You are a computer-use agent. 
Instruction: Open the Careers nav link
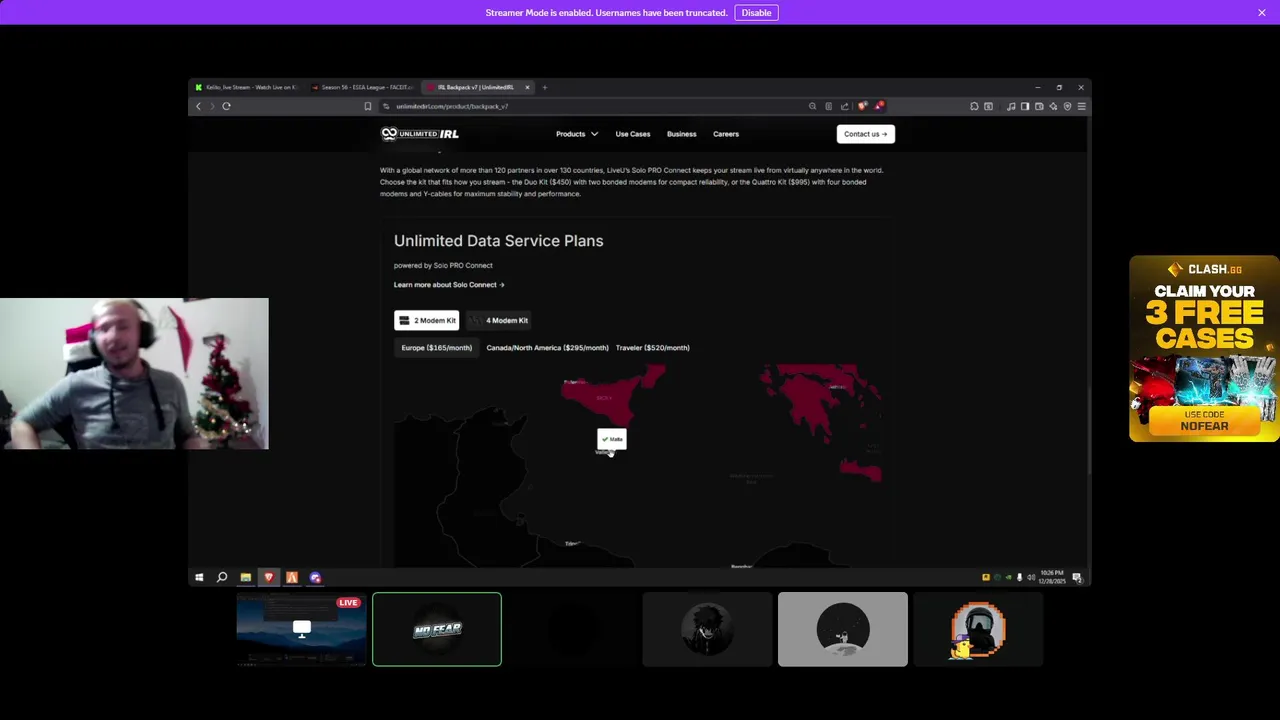[x=726, y=134]
